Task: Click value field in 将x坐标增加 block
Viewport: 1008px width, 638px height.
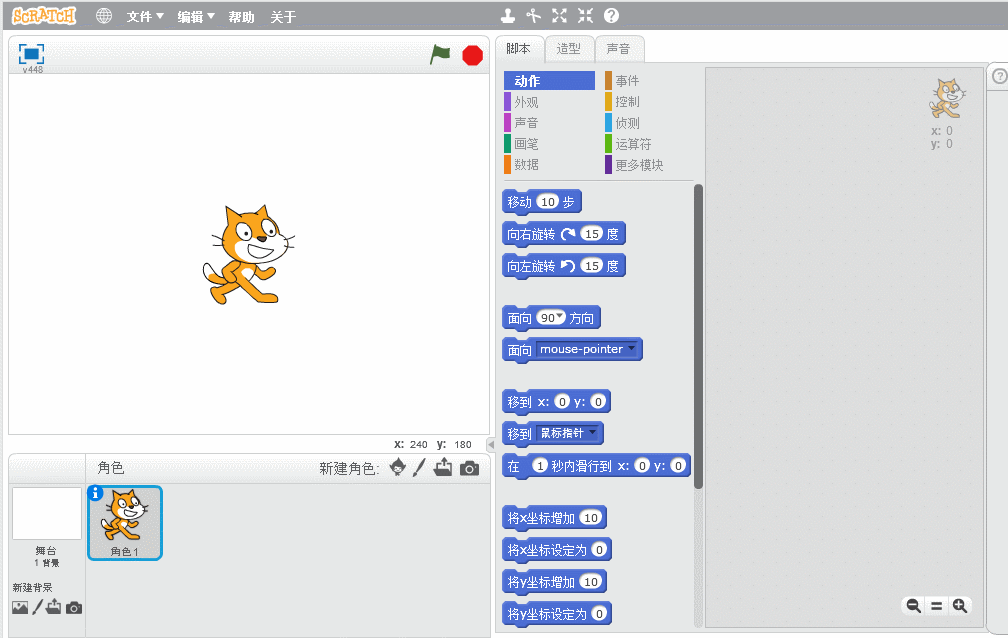Action: pyautogui.click(x=591, y=518)
